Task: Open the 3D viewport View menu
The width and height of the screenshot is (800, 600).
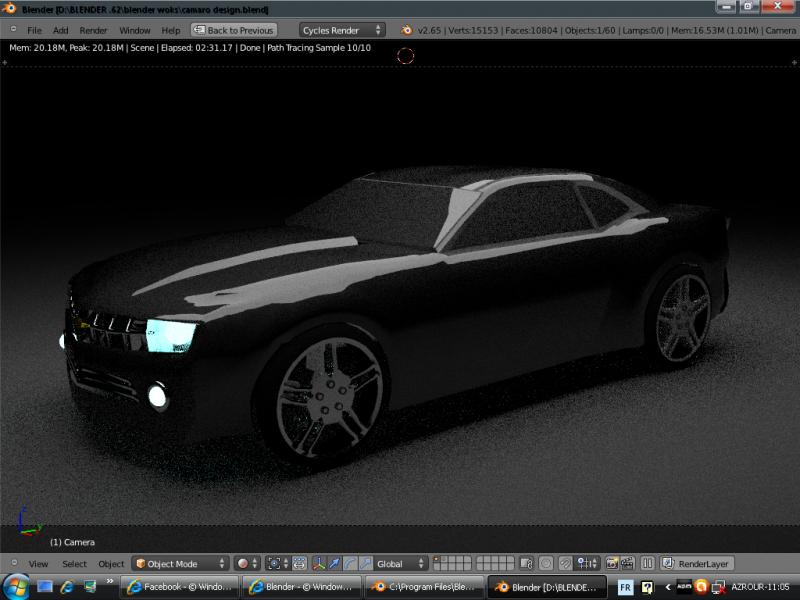Action: [x=38, y=564]
